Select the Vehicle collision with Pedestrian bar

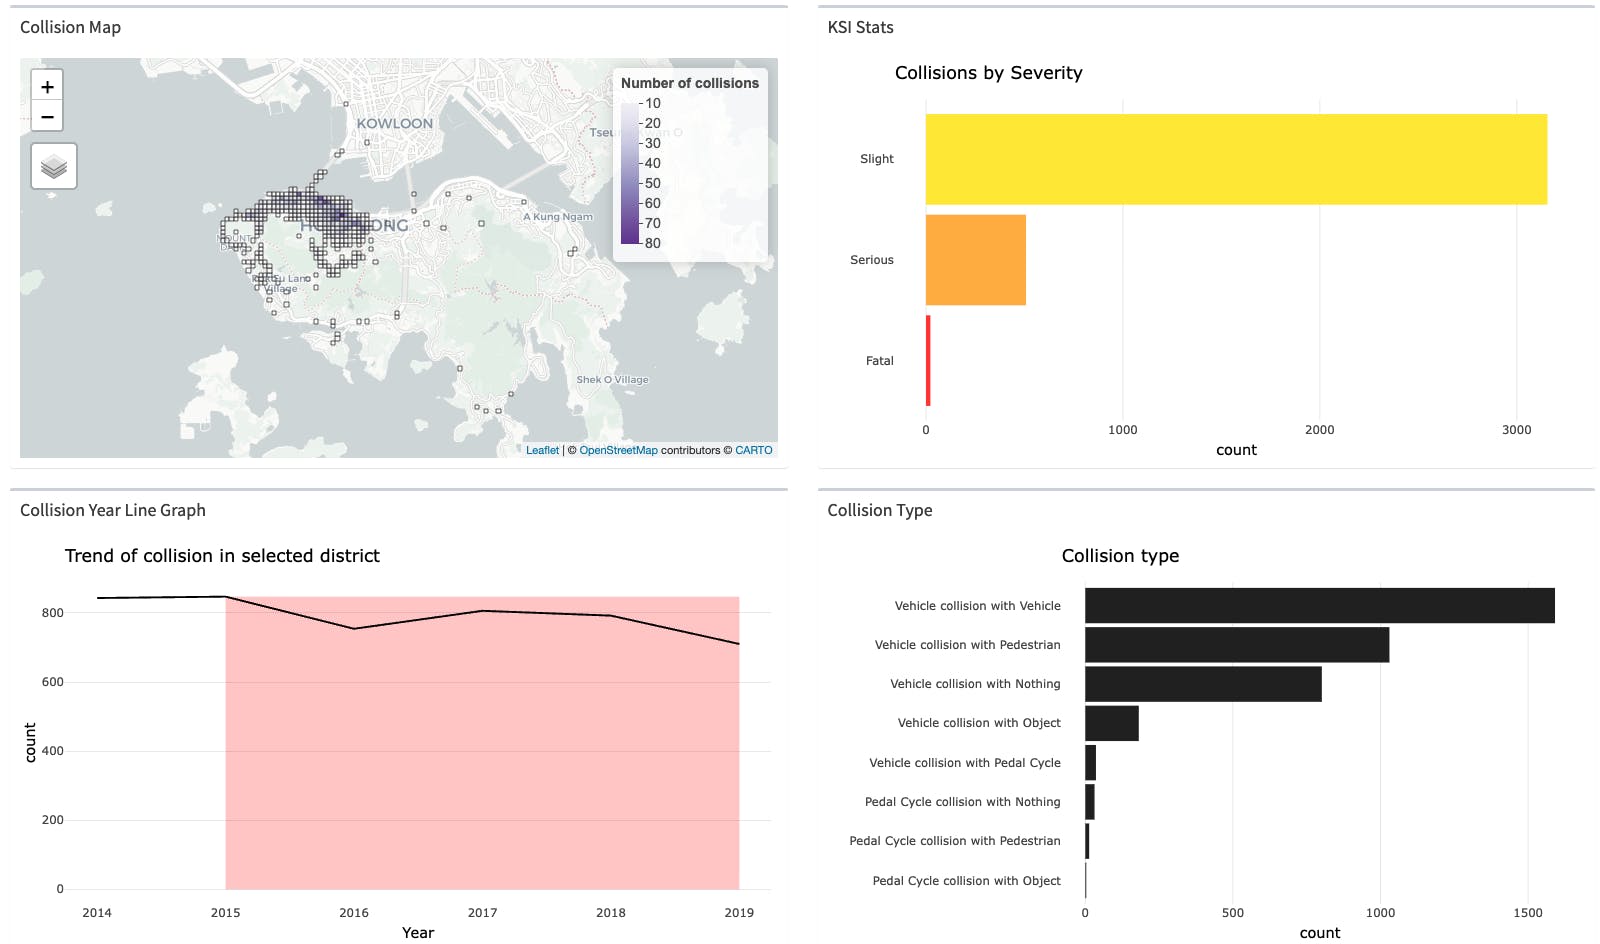1237,645
